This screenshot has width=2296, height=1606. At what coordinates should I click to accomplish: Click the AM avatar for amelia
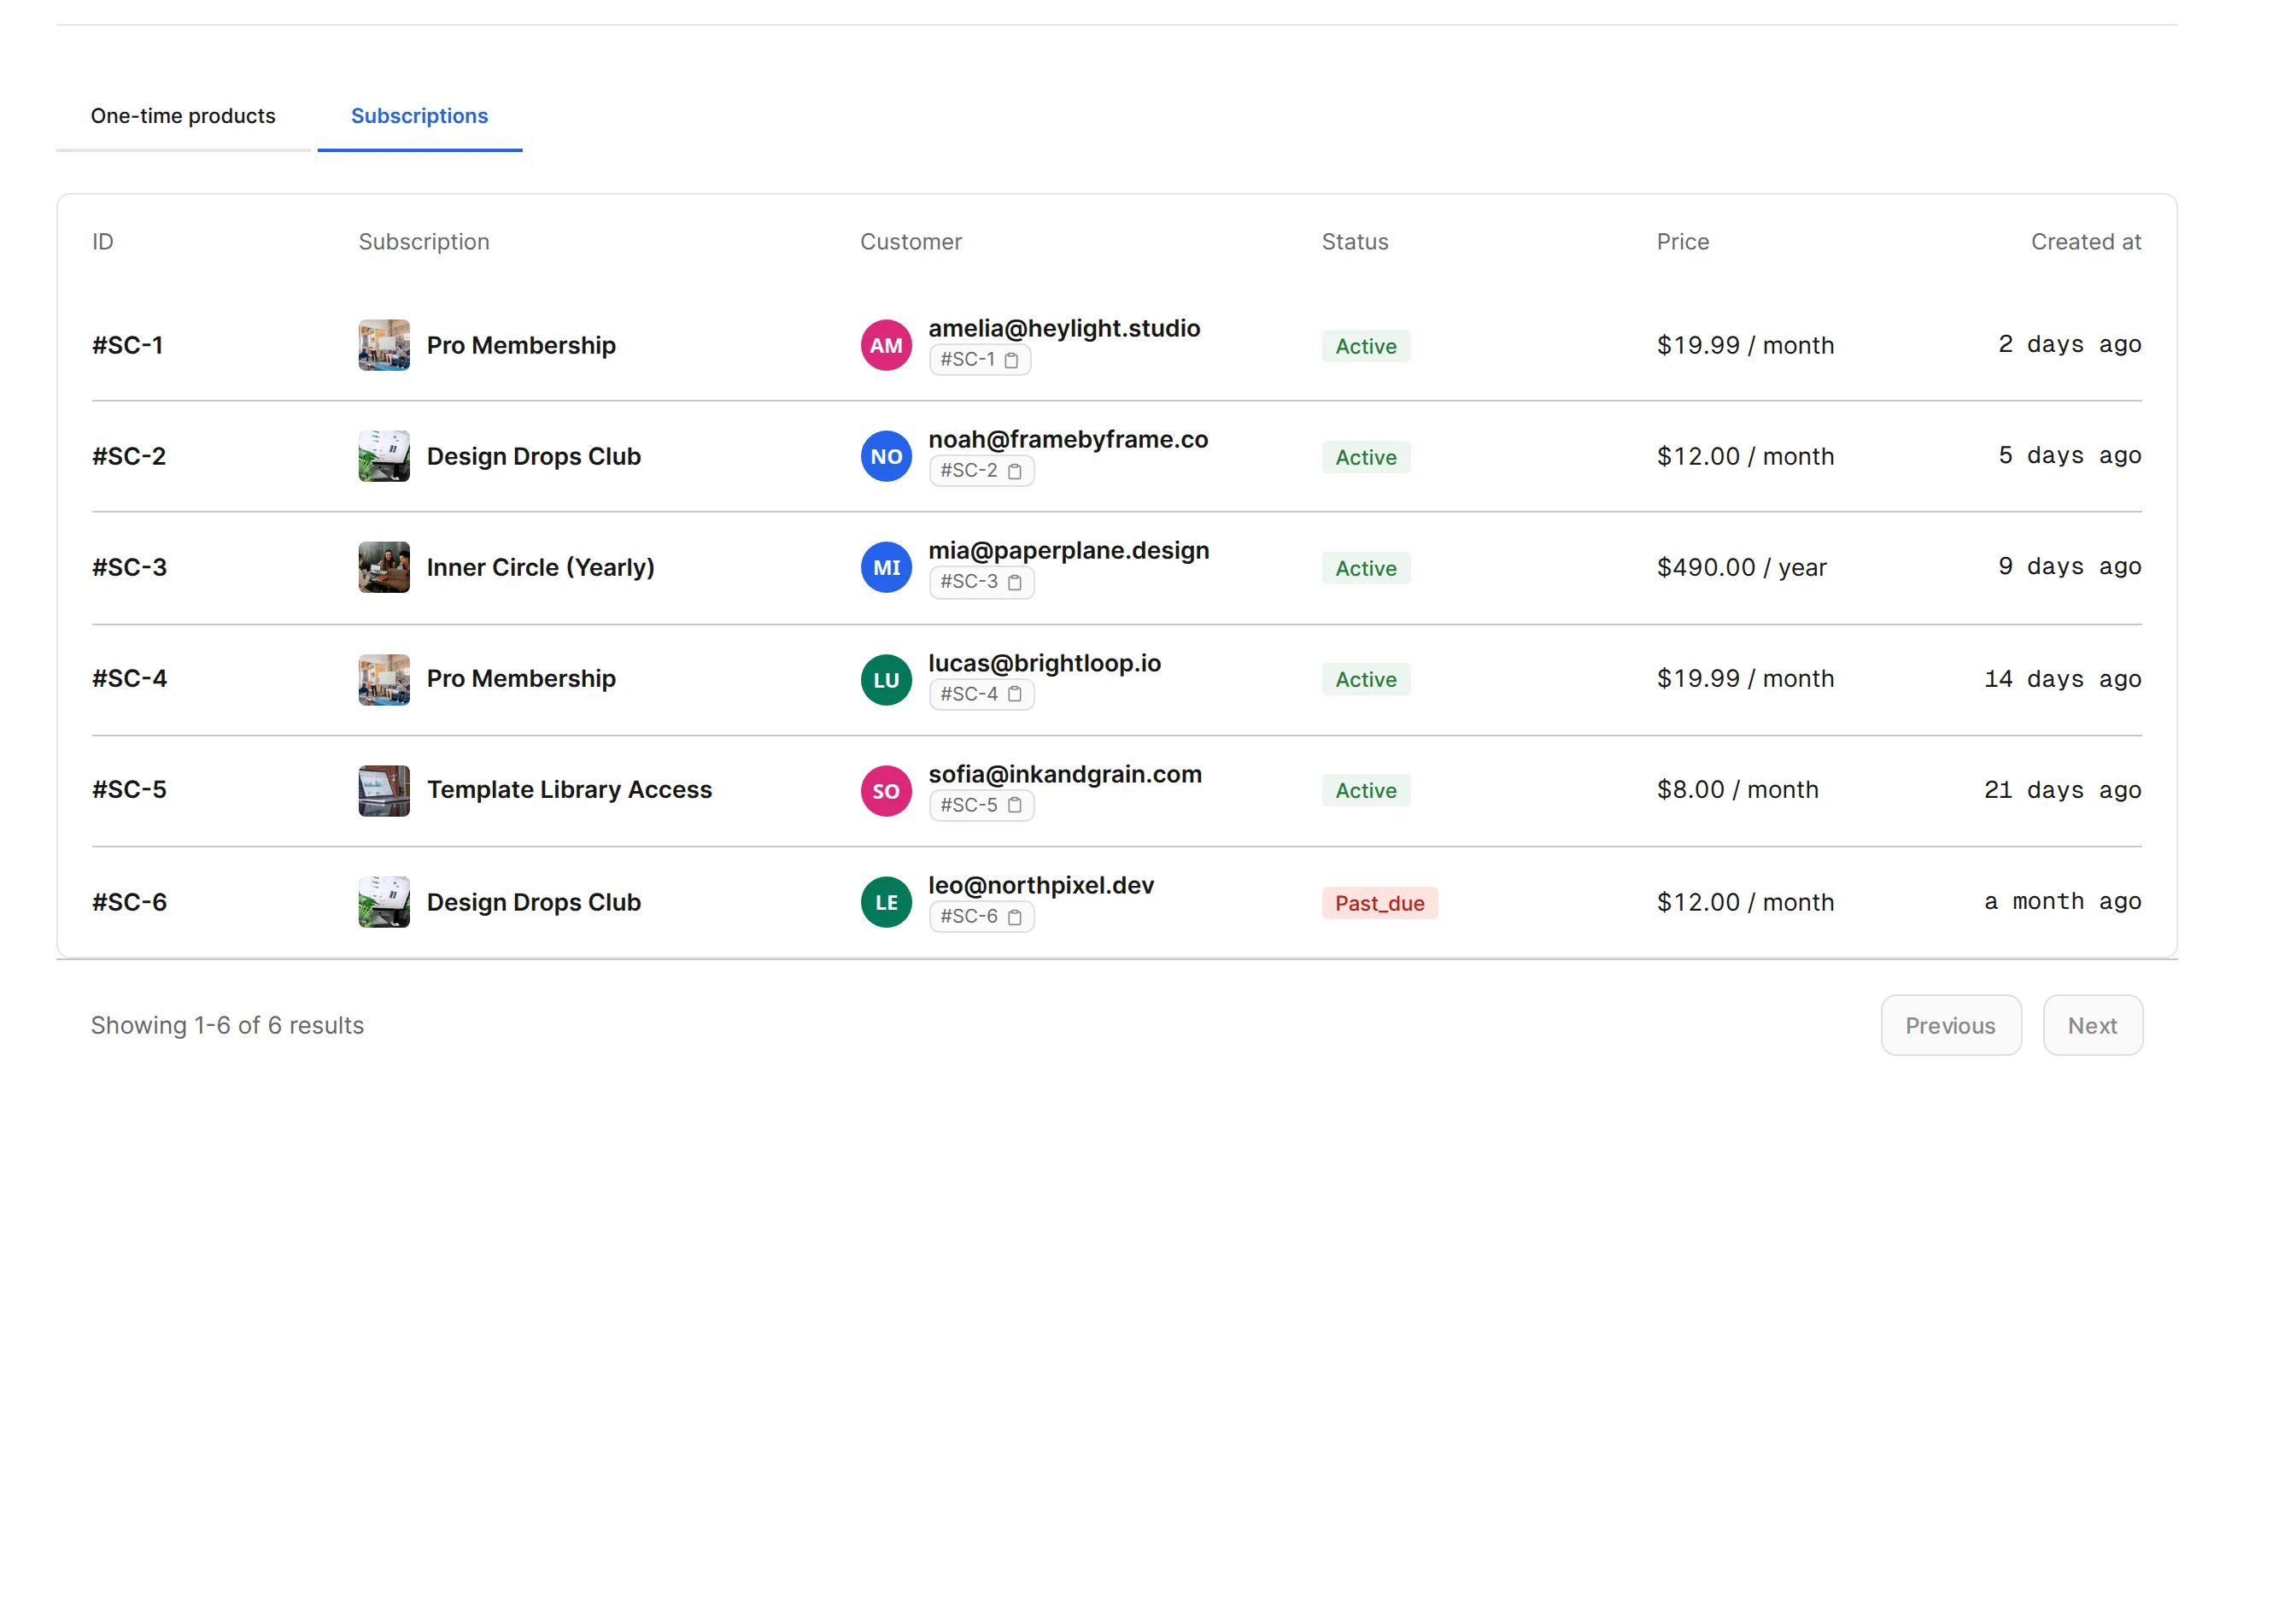(886, 345)
